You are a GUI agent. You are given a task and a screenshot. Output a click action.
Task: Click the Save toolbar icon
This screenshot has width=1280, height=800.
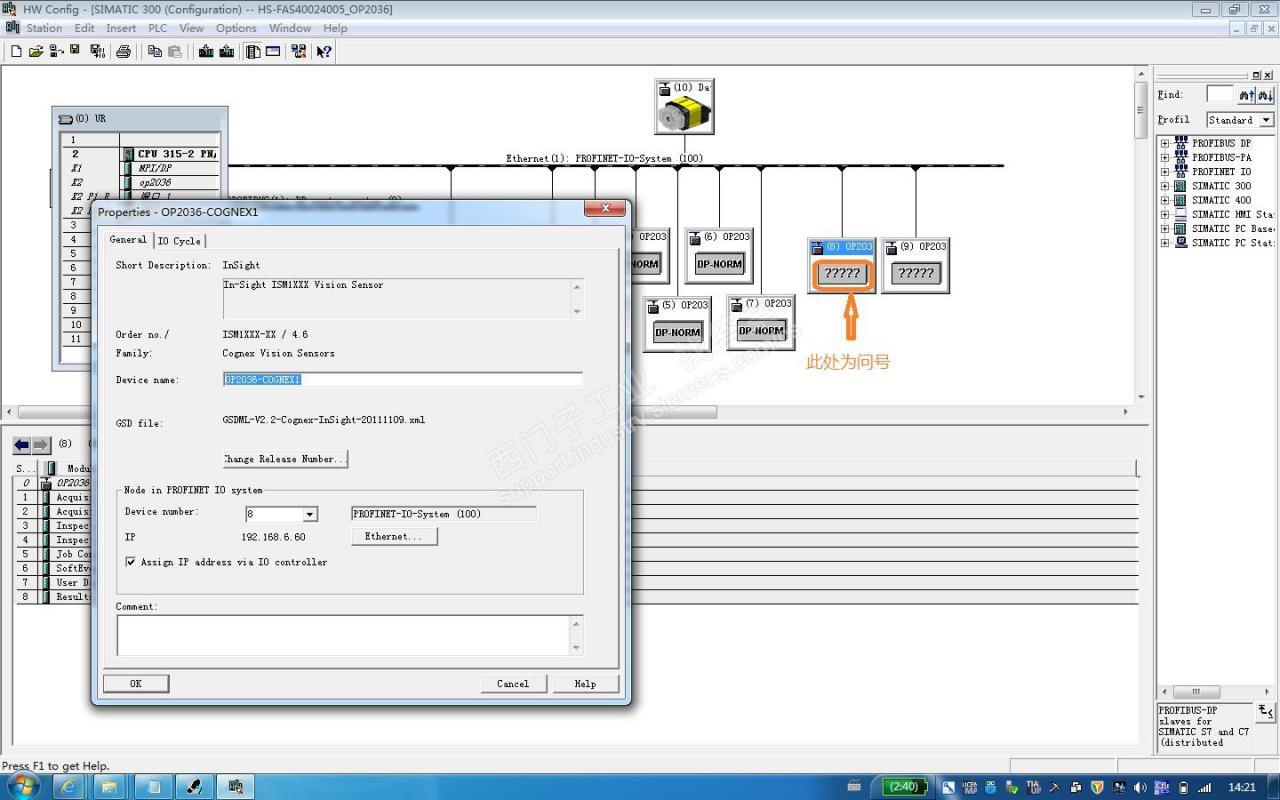point(75,51)
